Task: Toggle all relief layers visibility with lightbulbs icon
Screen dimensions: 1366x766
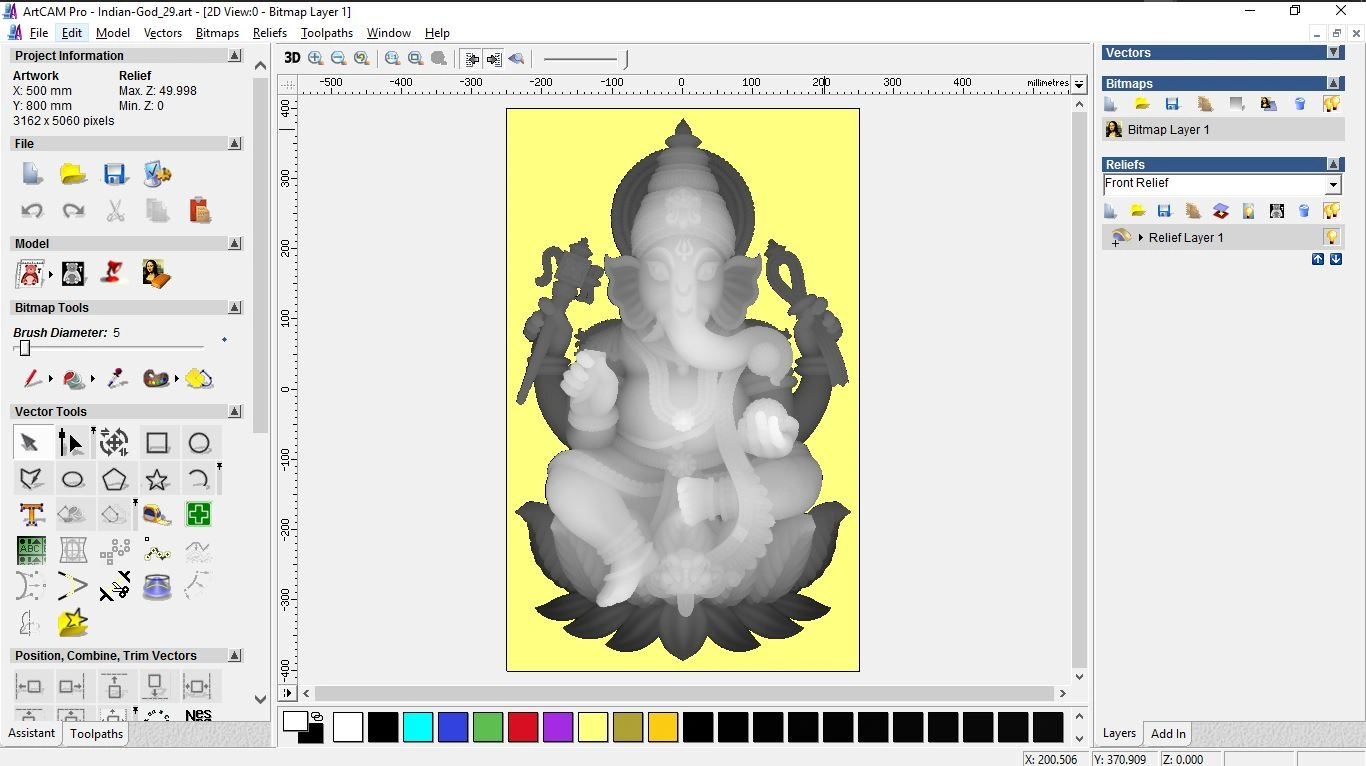Action: 1331,211
